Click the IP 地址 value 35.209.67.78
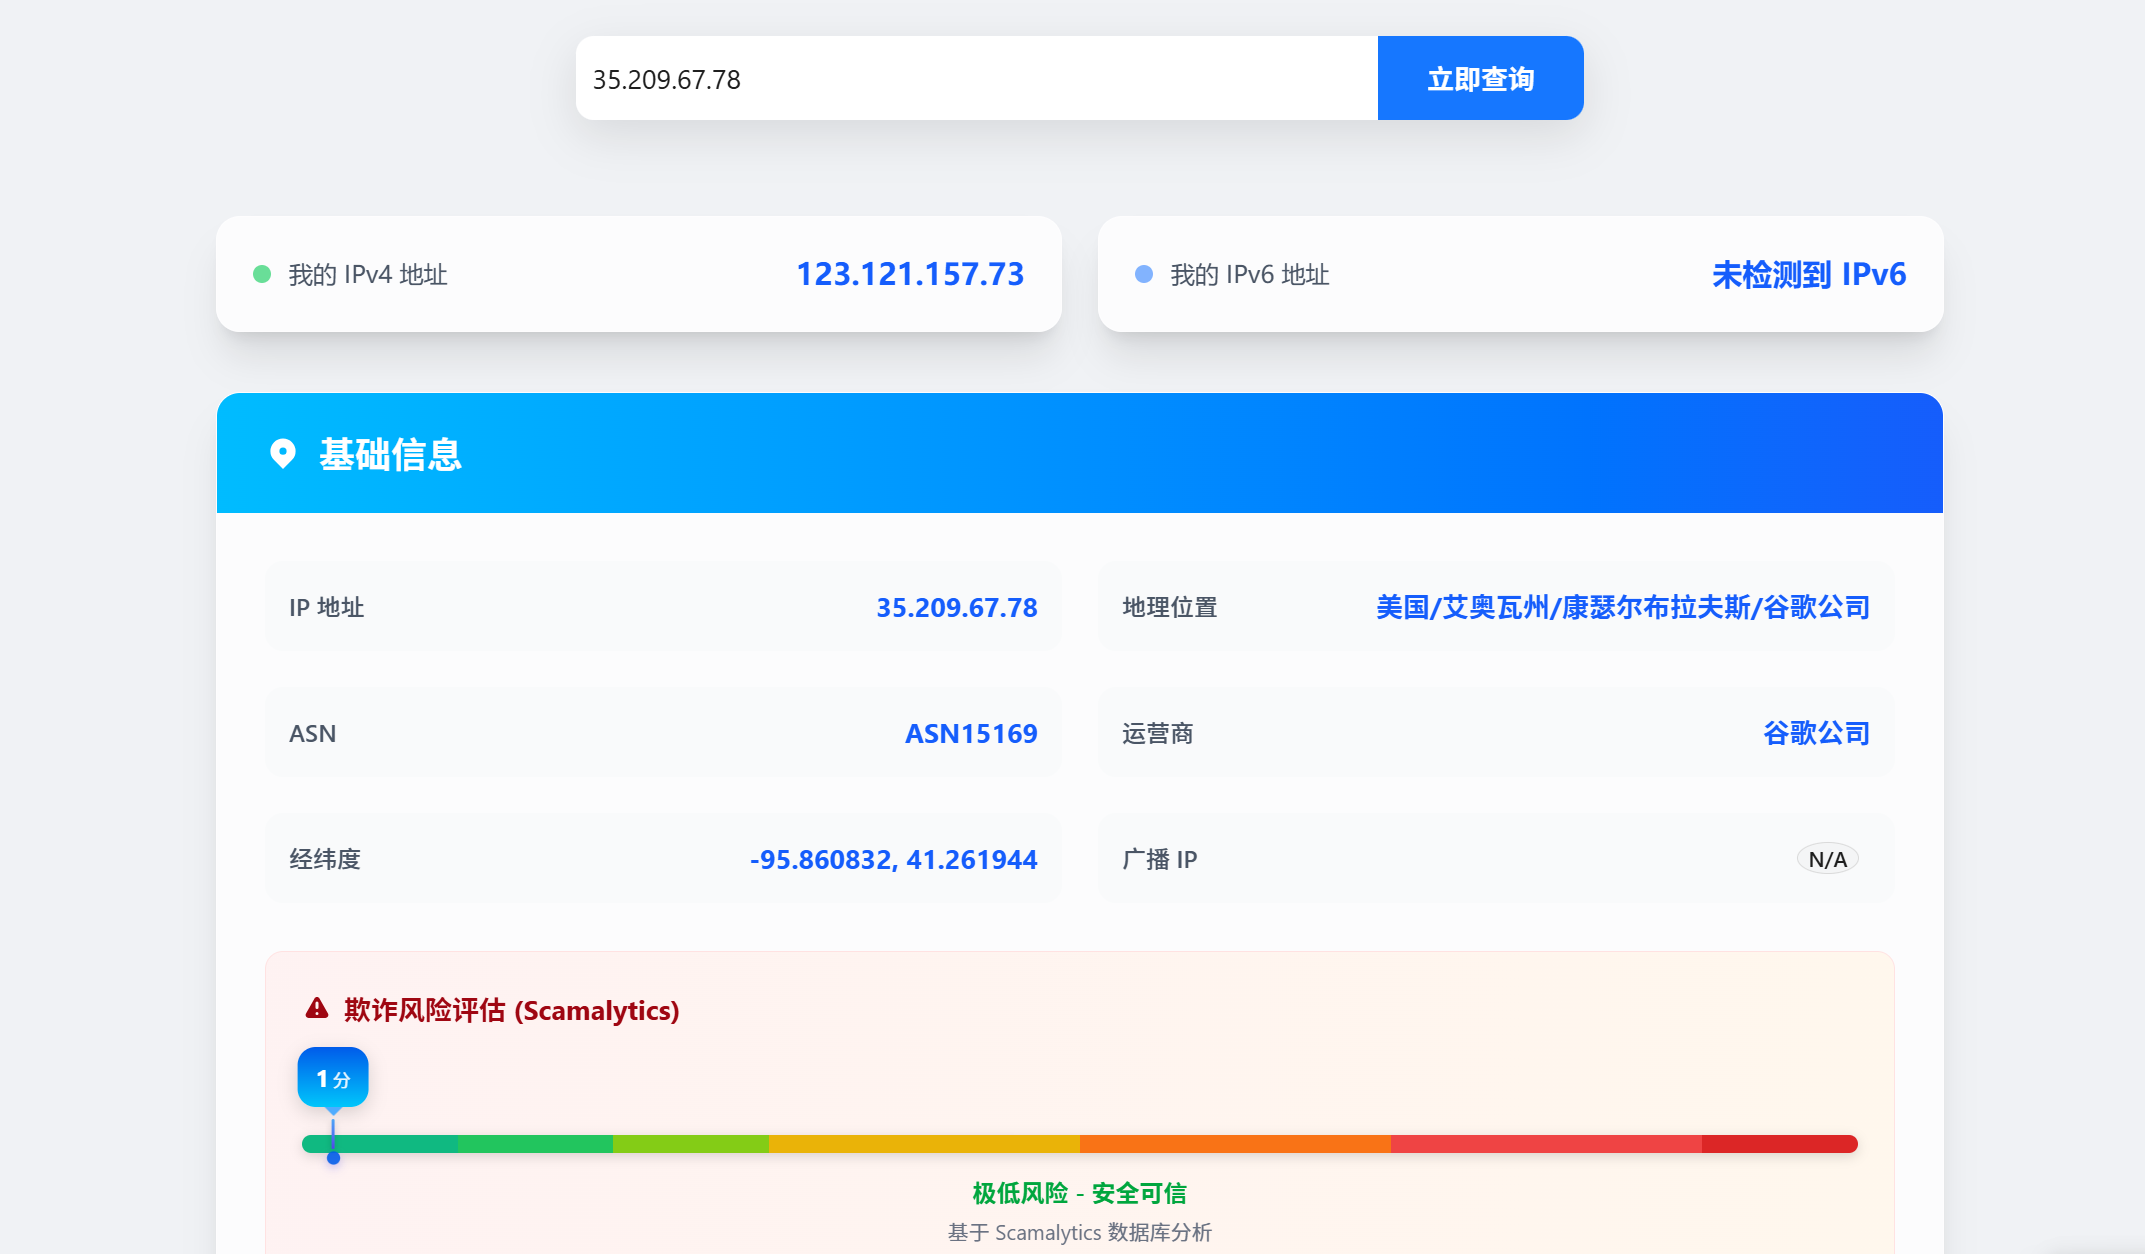The height and width of the screenshot is (1254, 2145). tap(956, 607)
